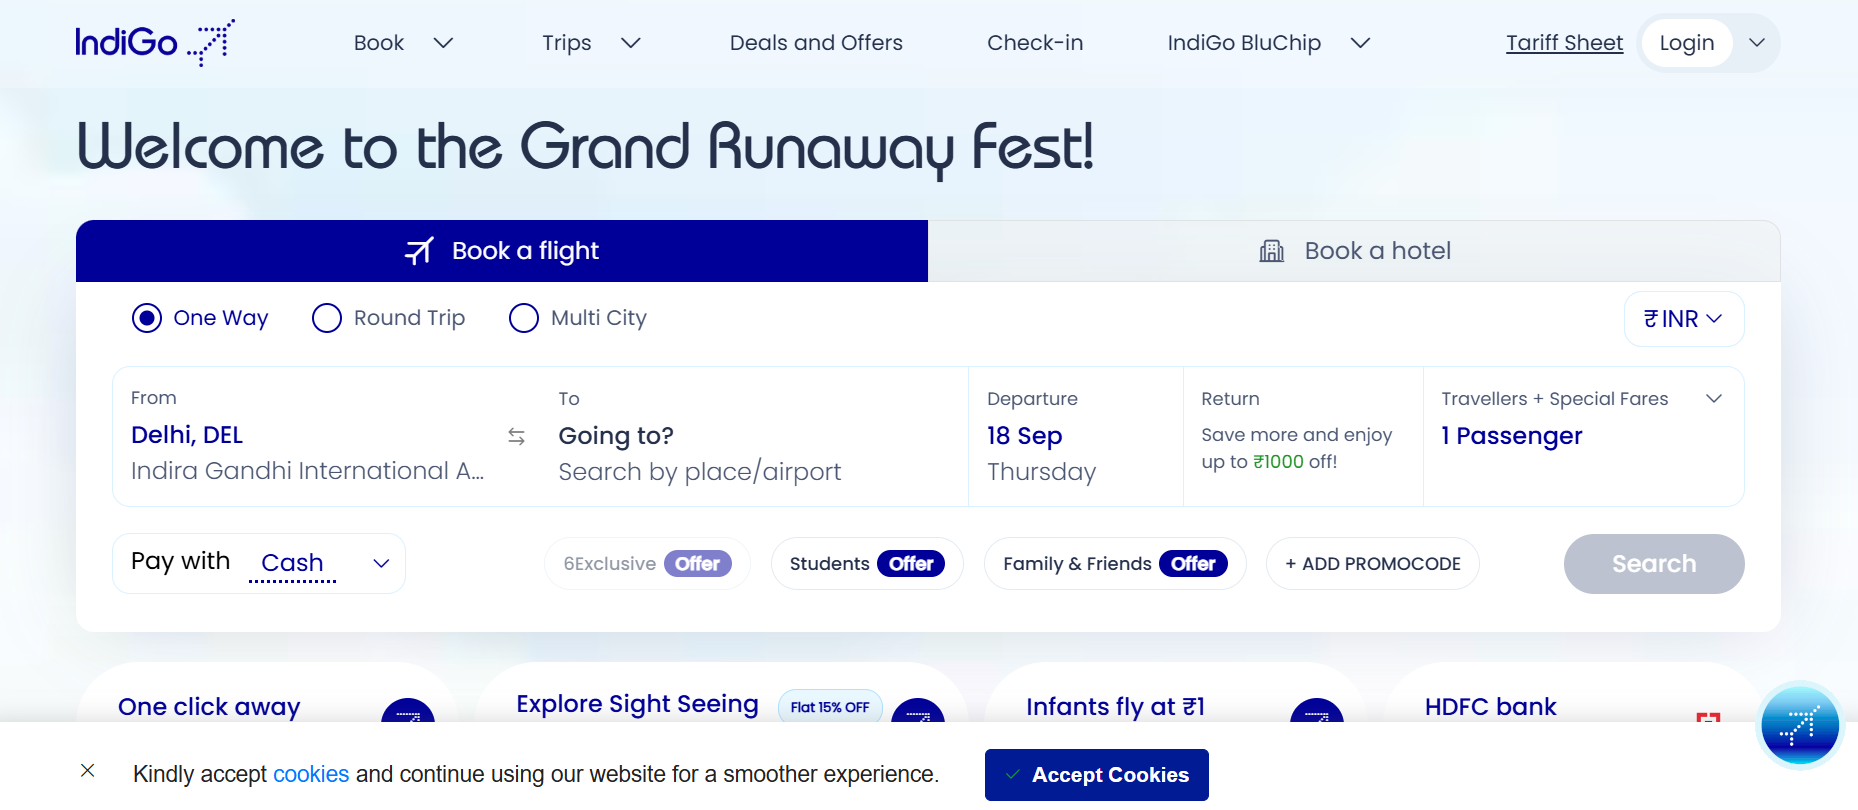1858x810 pixels.
Task: Click the arrow icon on Infants fly card
Action: (x=1316, y=712)
